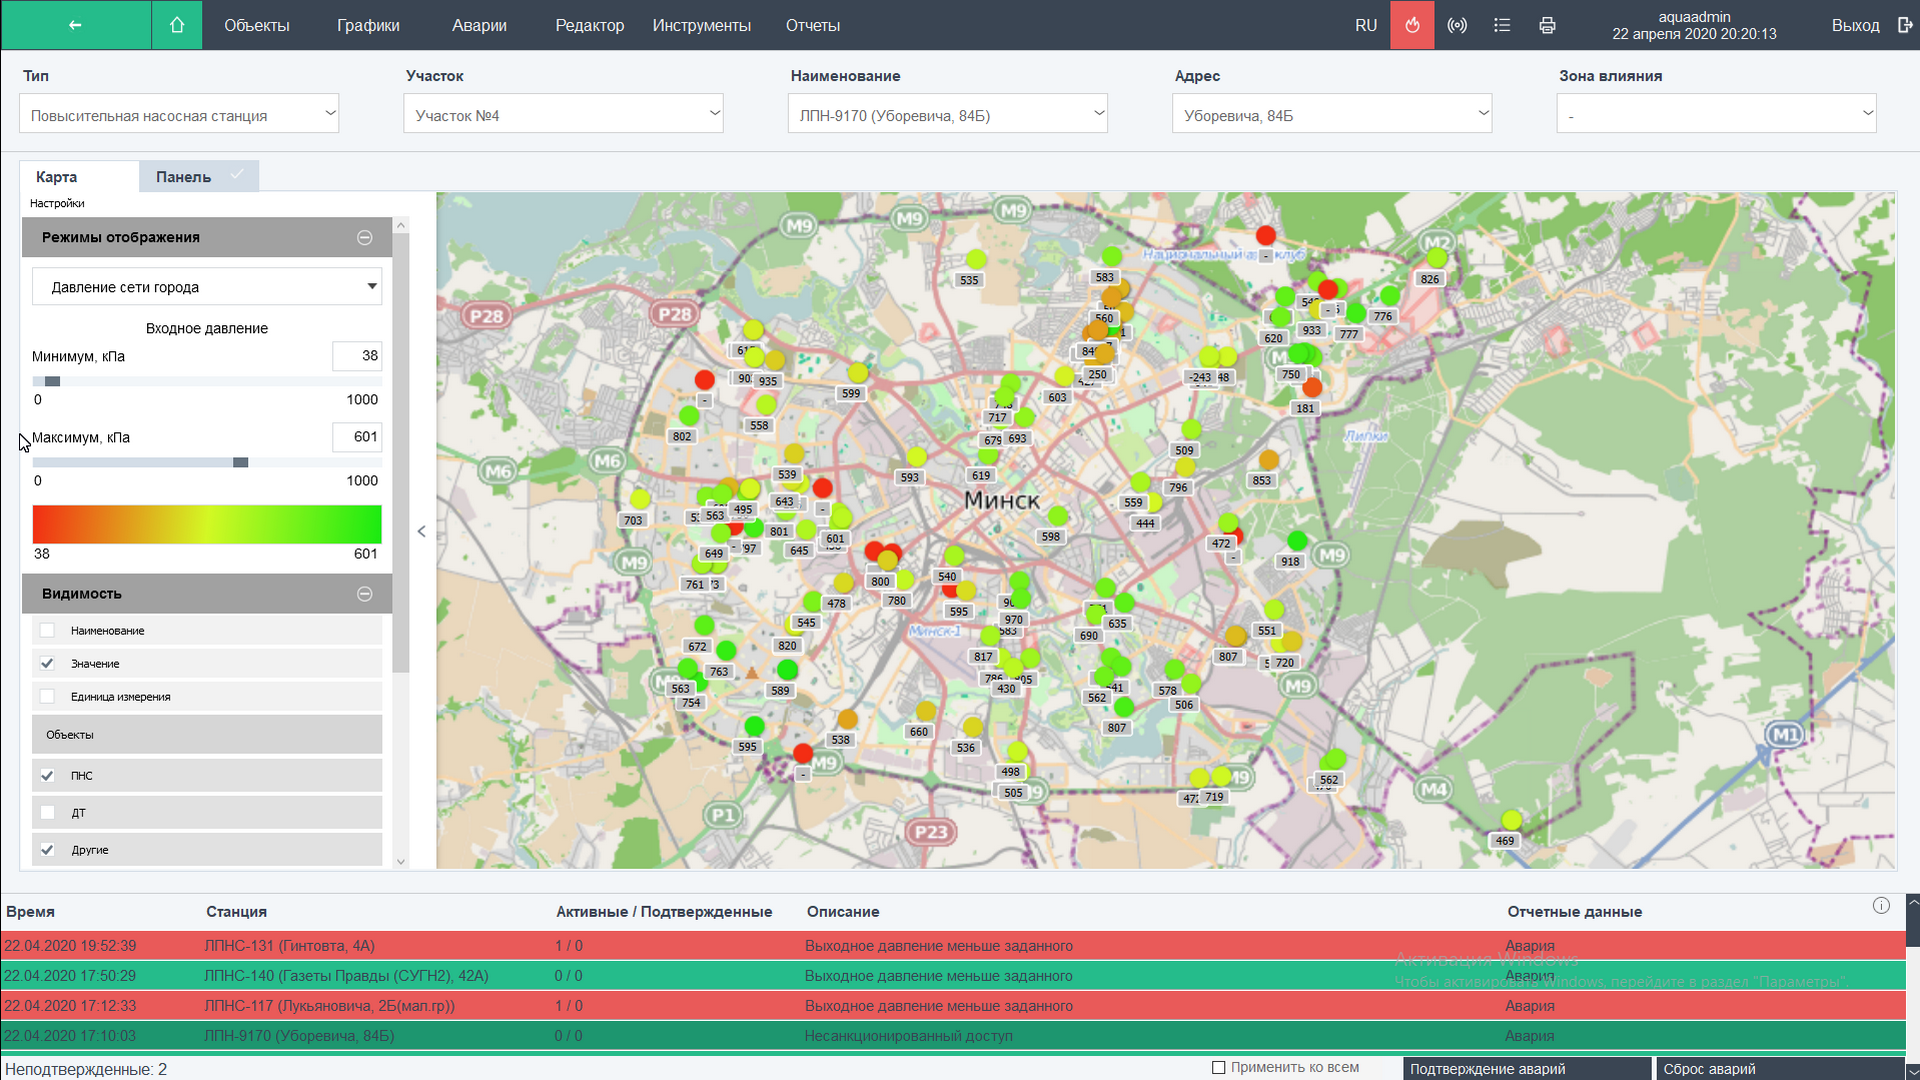Open Давление сети города mode dropdown

click(x=207, y=287)
